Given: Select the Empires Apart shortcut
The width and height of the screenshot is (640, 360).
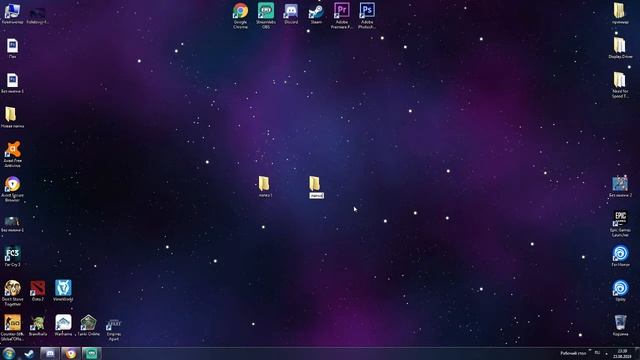Looking at the screenshot, I should [114, 329].
